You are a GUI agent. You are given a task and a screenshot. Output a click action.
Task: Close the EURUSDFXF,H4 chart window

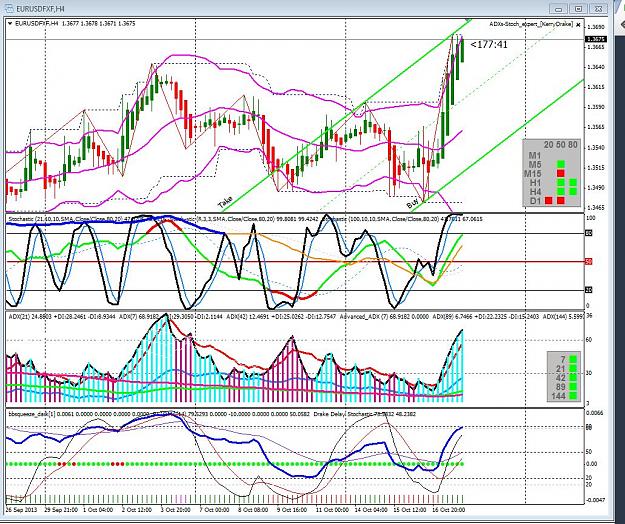click(x=598, y=9)
